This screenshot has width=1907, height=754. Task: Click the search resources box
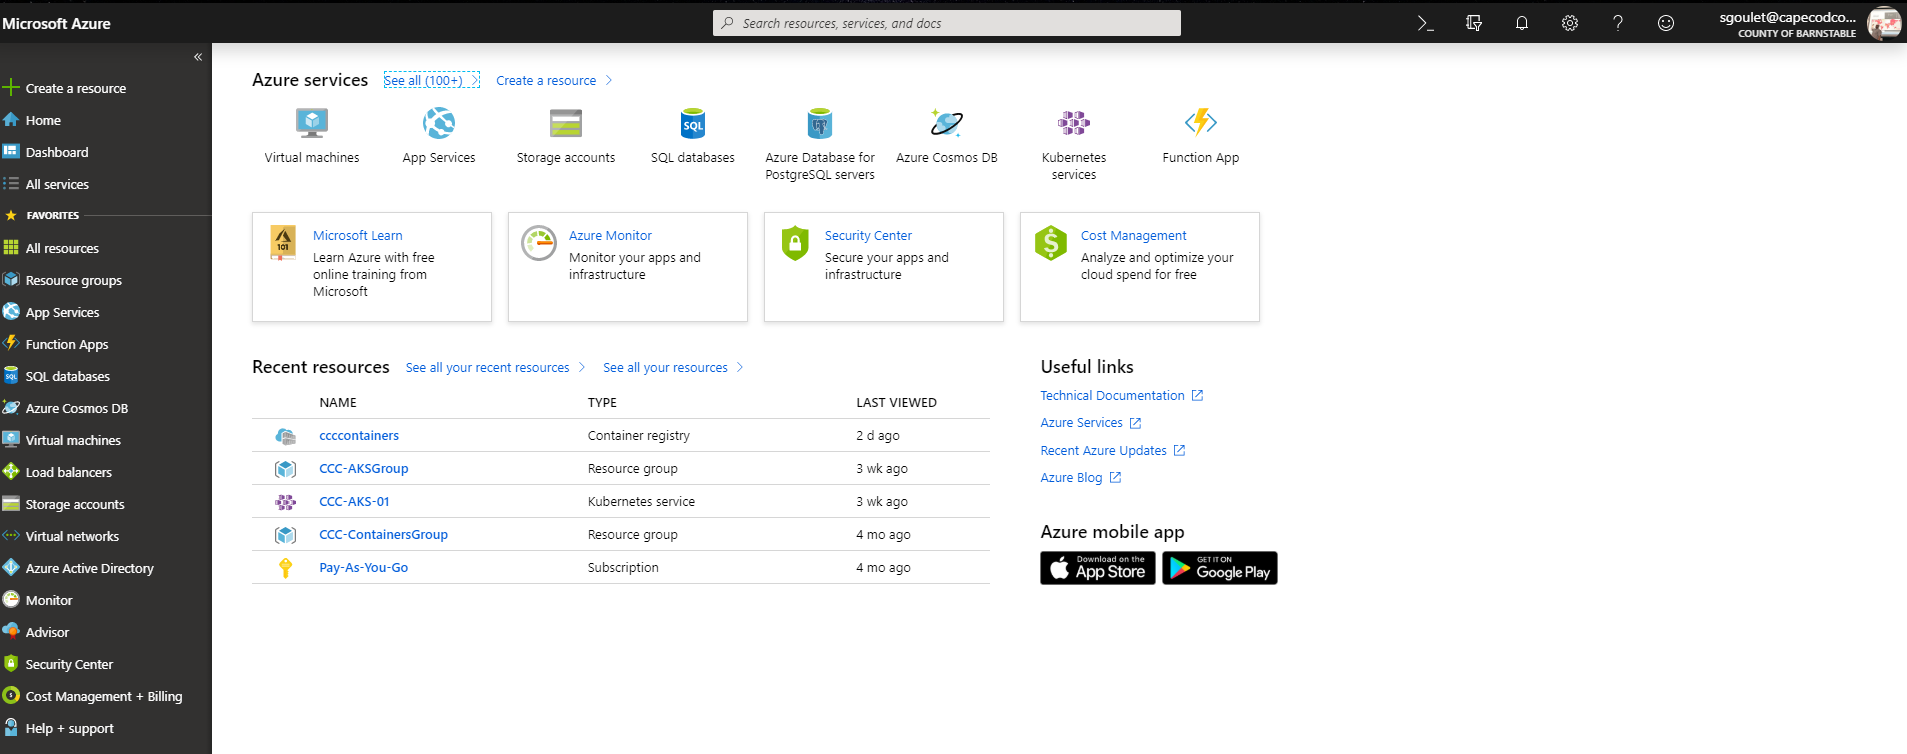[x=947, y=23]
